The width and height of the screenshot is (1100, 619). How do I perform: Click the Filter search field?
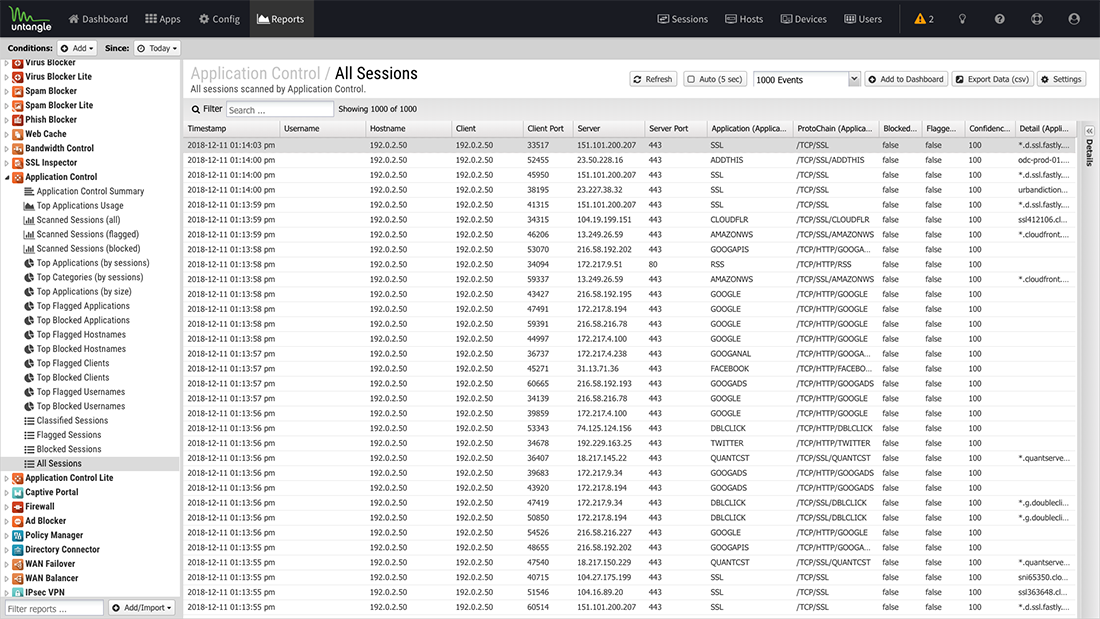pyautogui.click(x=279, y=109)
